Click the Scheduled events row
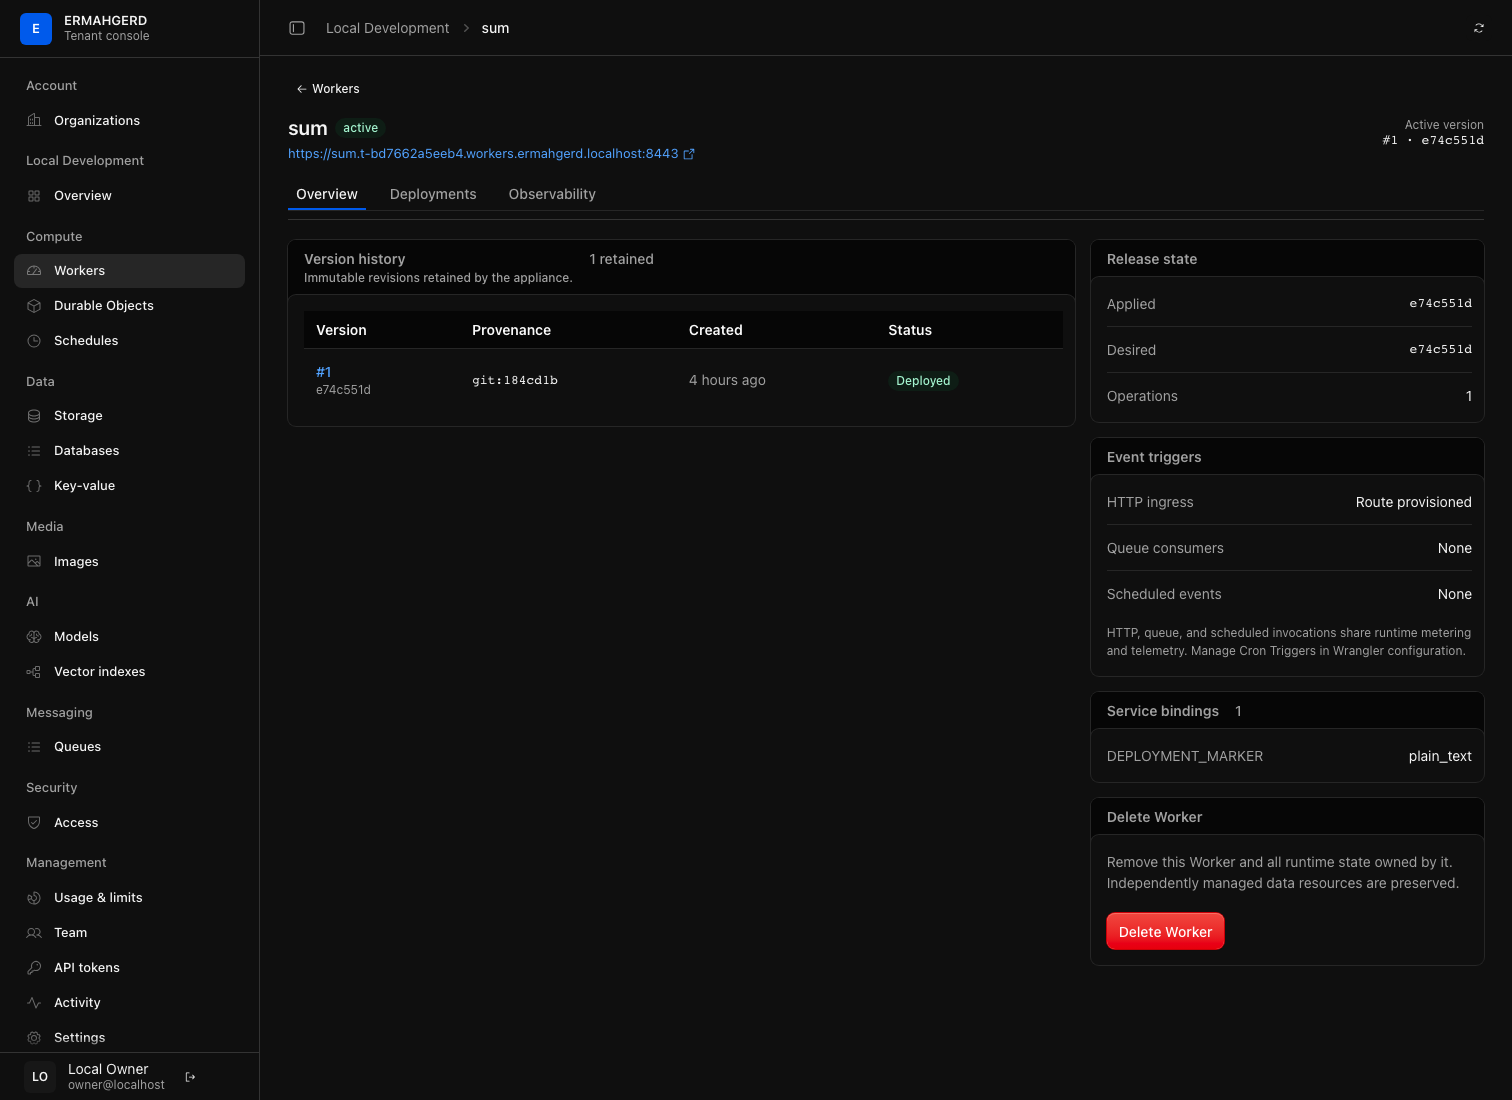Image resolution: width=1512 pixels, height=1100 pixels. point(1289,594)
